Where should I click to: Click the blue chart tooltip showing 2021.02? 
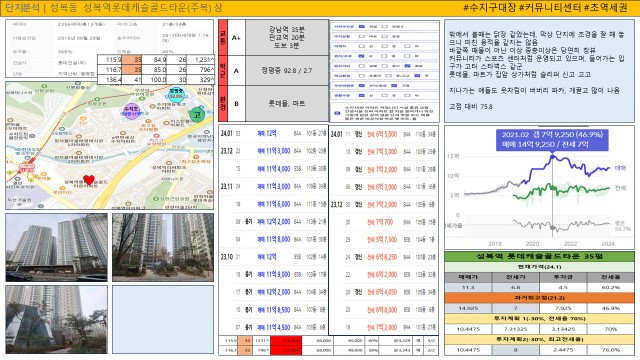coord(552,140)
